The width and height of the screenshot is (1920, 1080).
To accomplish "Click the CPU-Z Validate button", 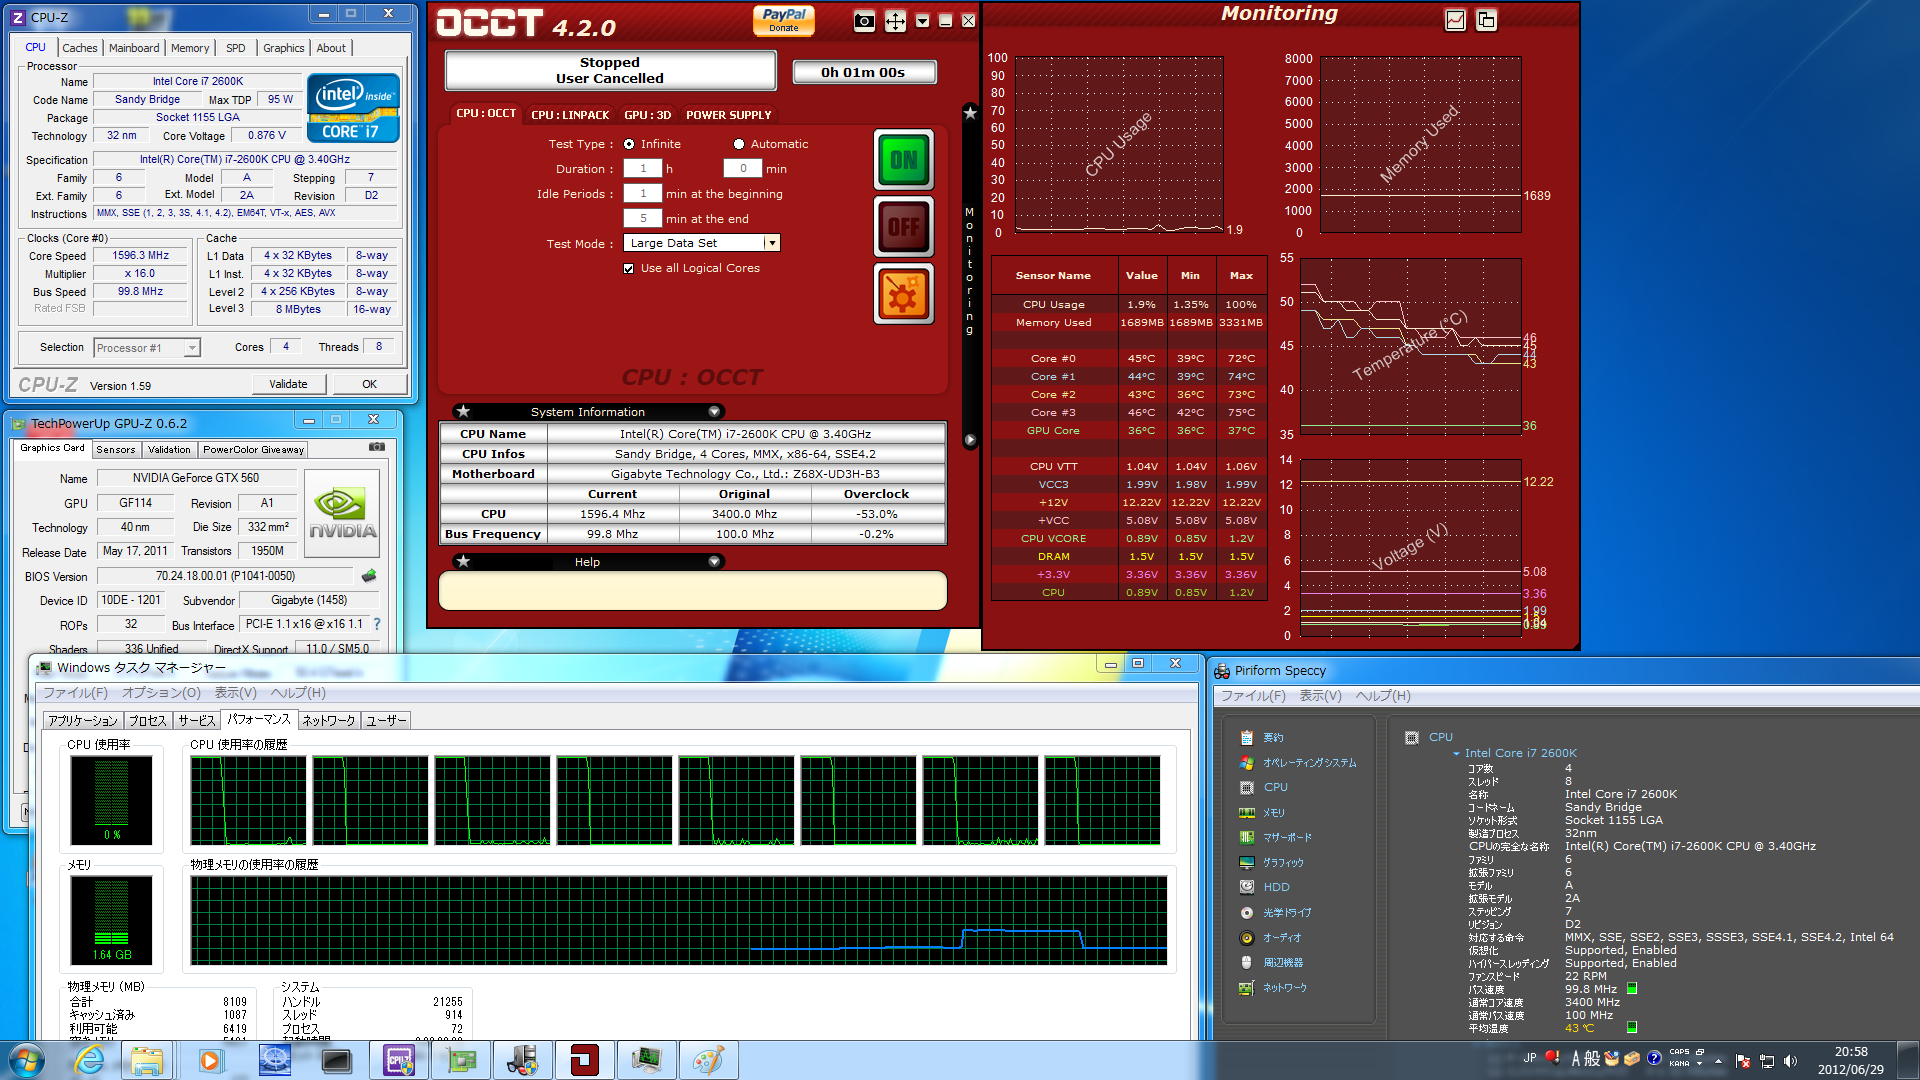I will [x=288, y=384].
